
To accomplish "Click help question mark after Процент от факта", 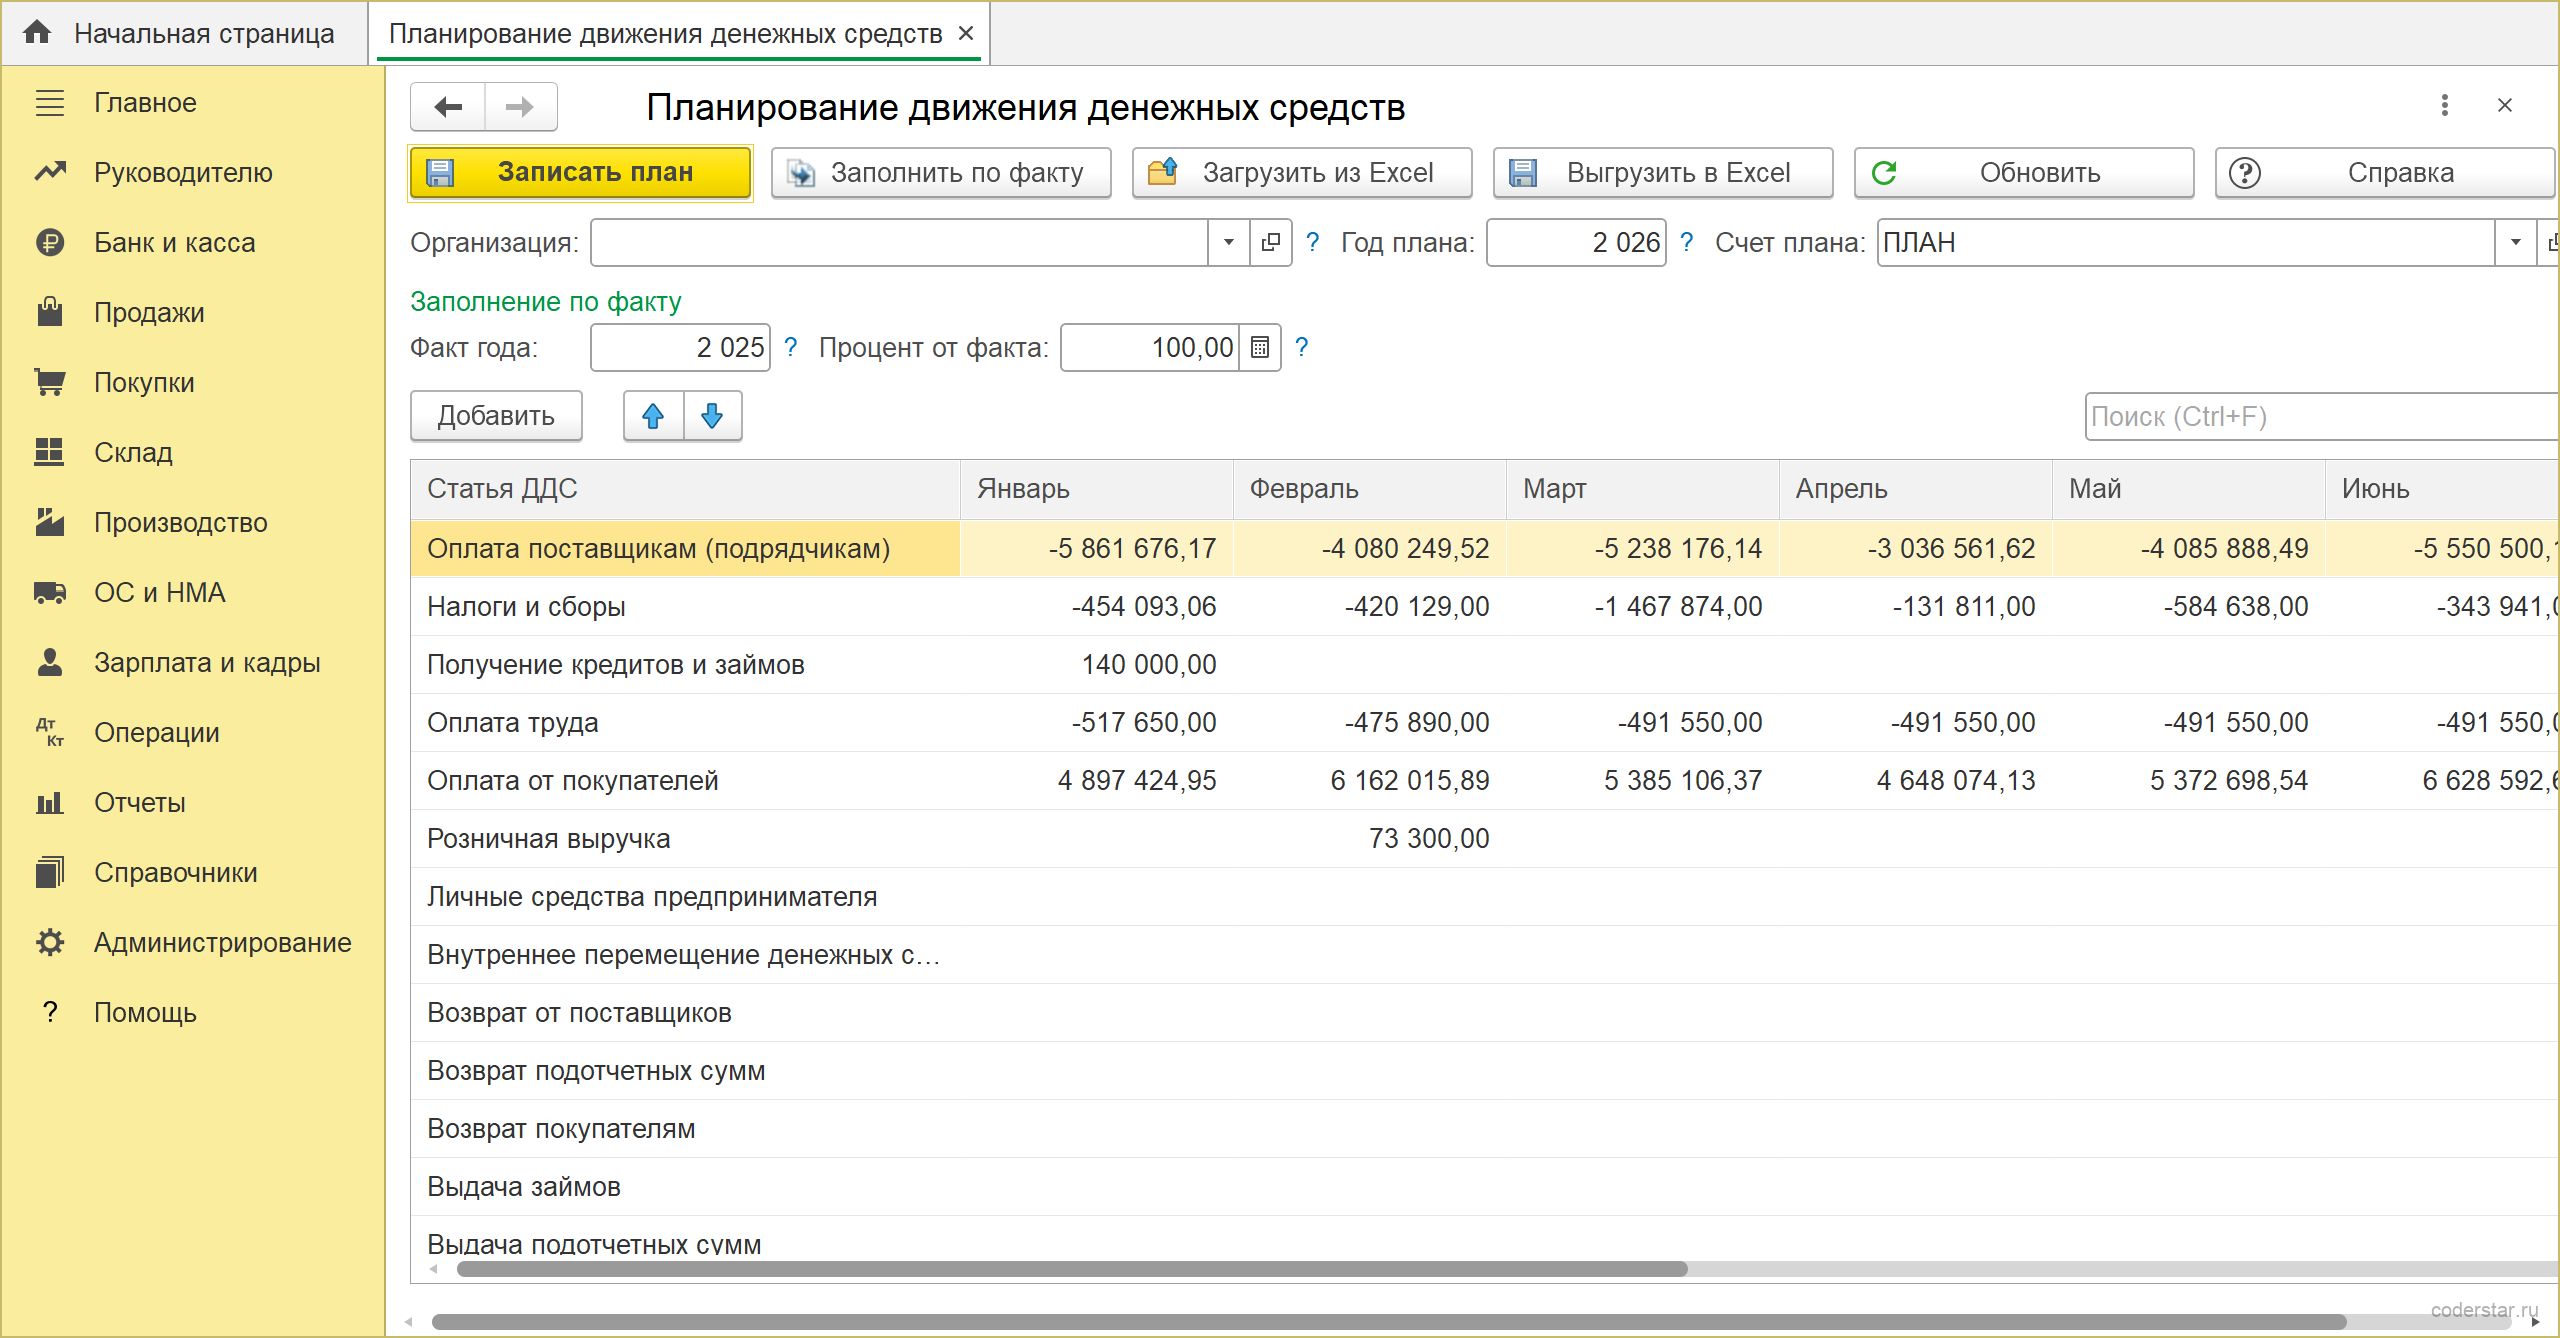I will (x=1301, y=347).
